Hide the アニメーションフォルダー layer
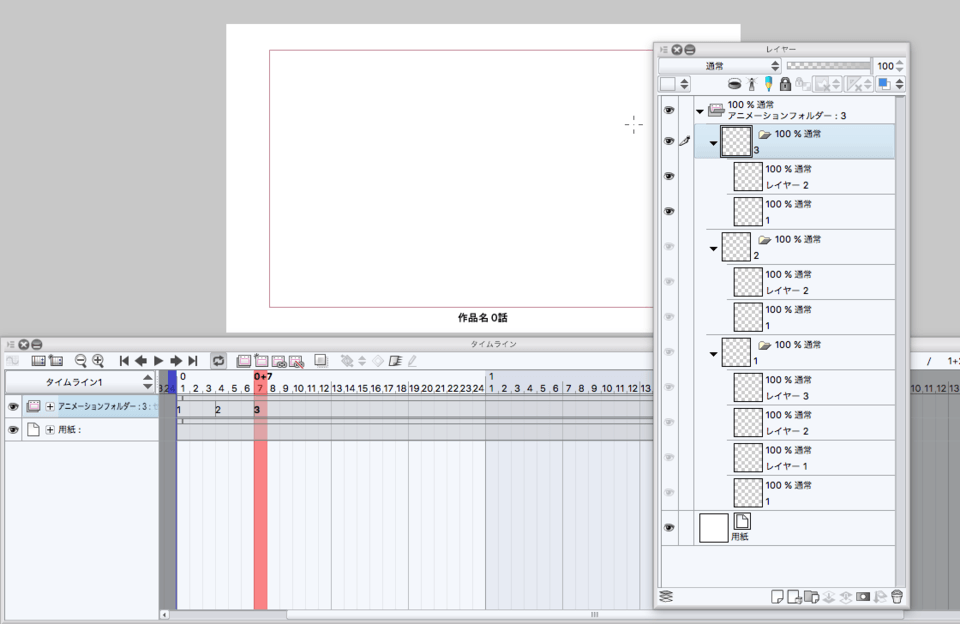The width and height of the screenshot is (960, 624). coord(669,110)
